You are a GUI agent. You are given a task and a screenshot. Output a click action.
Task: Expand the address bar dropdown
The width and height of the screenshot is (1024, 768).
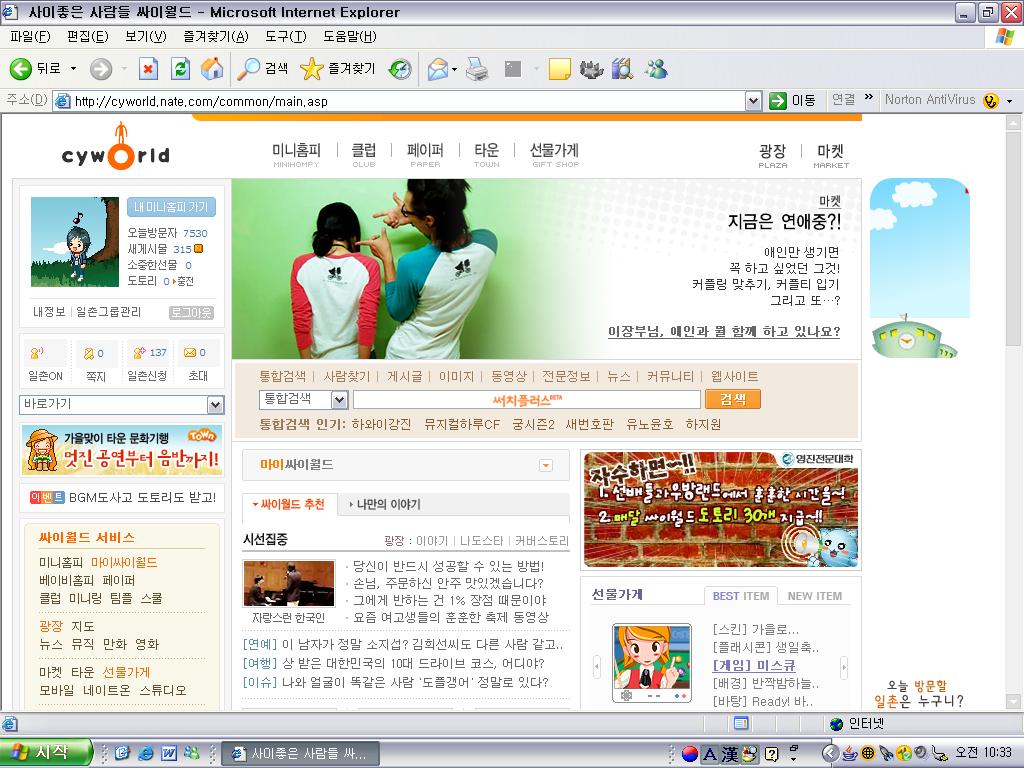pos(754,101)
